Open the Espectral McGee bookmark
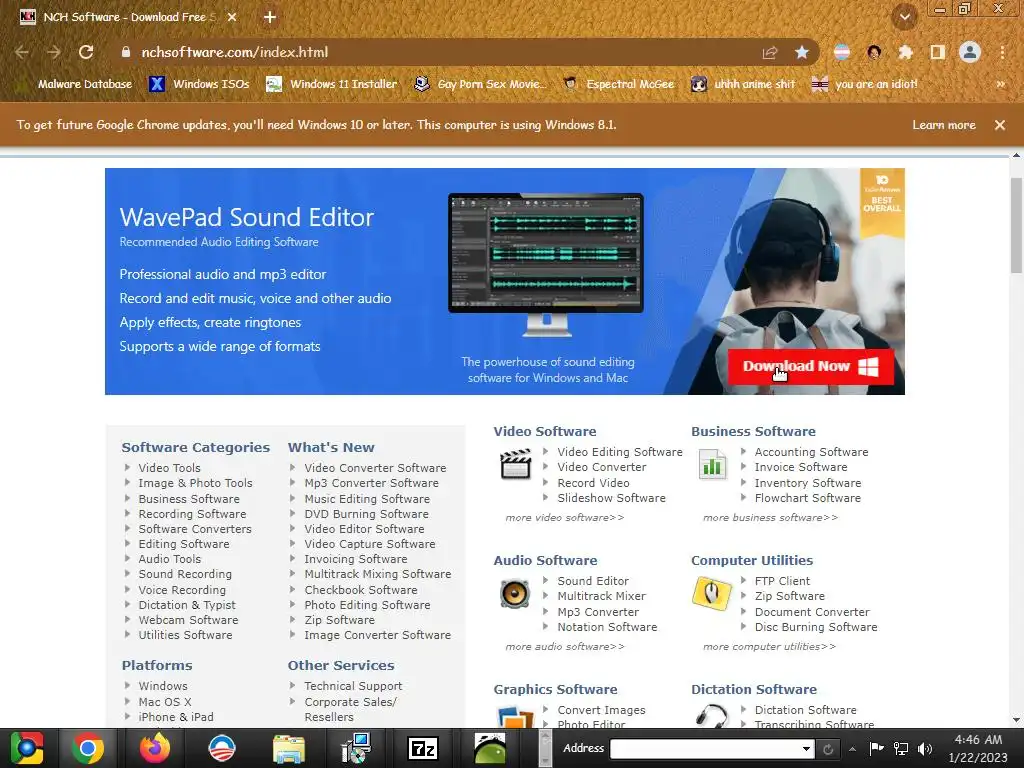Image resolution: width=1024 pixels, height=768 pixels. (x=619, y=84)
